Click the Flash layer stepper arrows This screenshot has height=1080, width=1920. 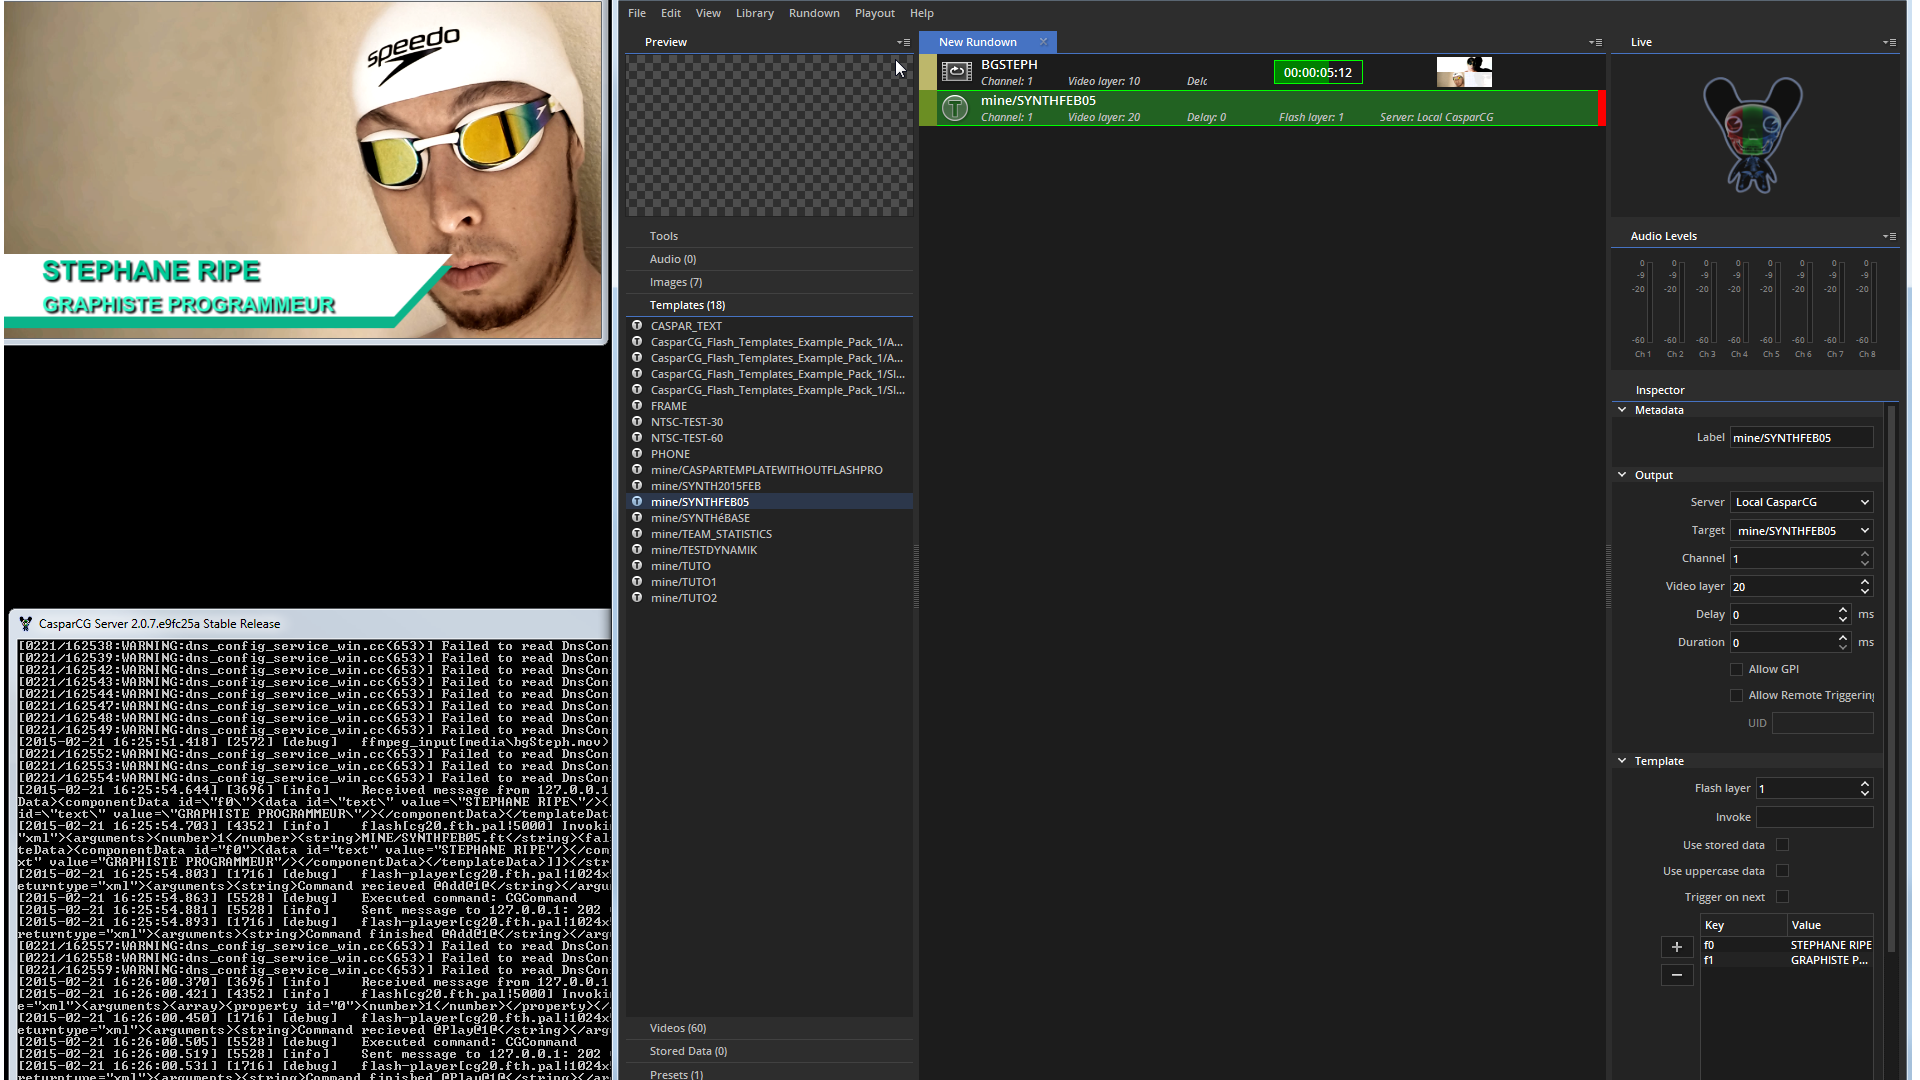pyautogui.click(x=1865, y=788)
